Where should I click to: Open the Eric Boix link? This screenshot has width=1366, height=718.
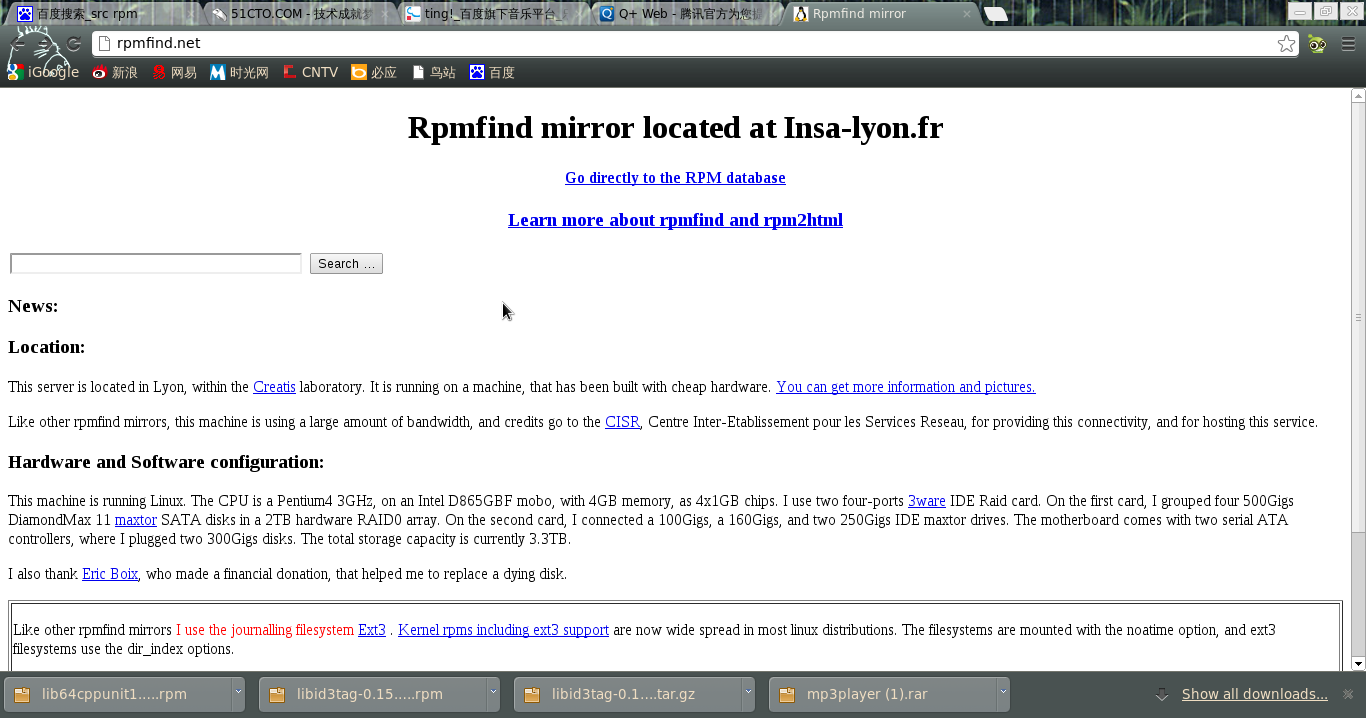(110, 574)
